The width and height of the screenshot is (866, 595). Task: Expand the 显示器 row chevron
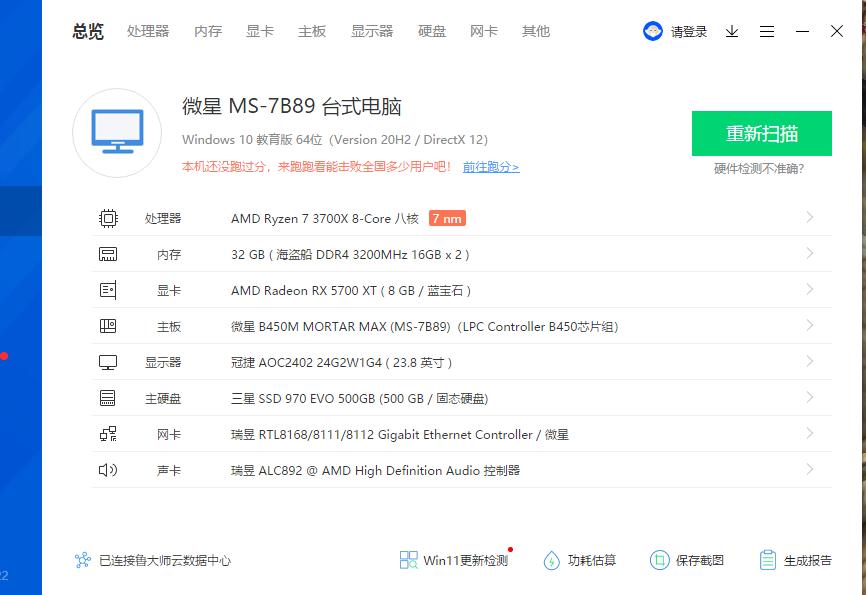(810, 361)
